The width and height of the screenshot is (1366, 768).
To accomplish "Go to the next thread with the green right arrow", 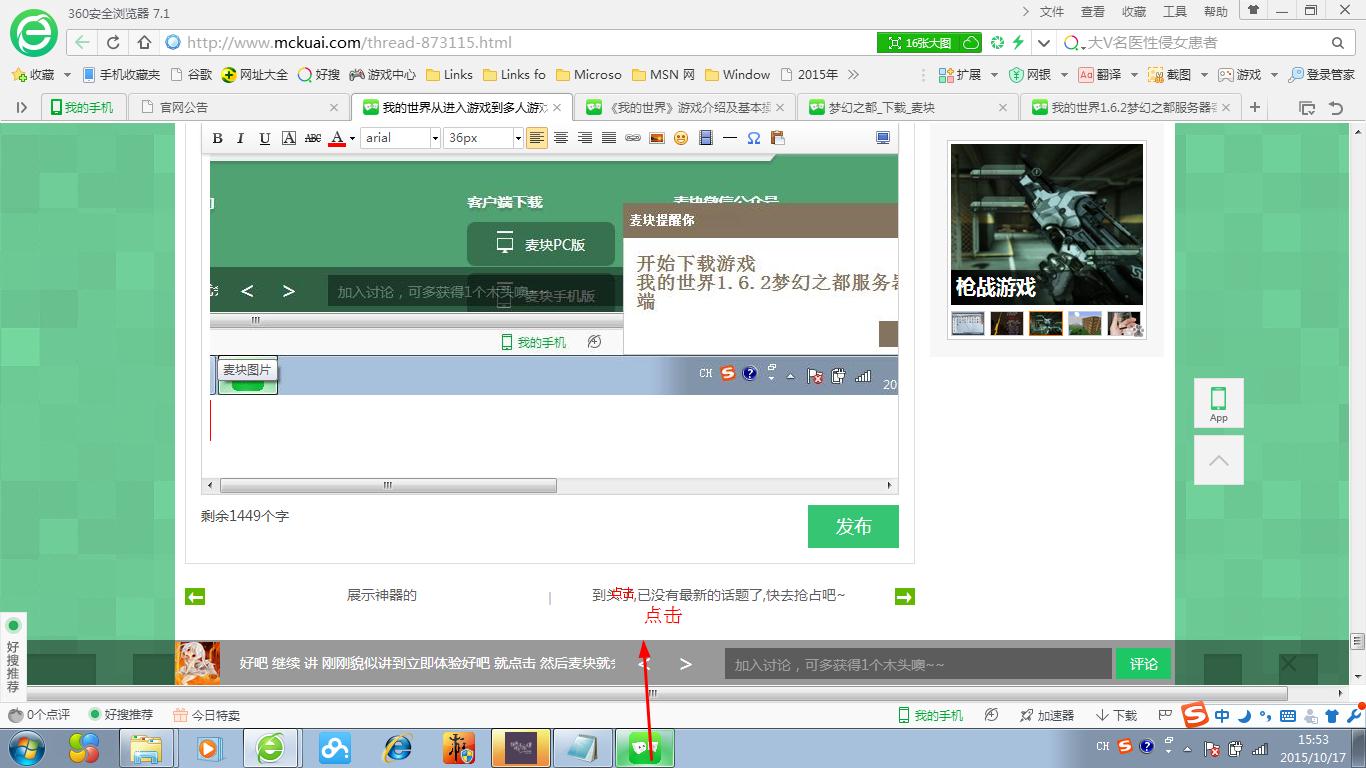I will pos(904,597).
